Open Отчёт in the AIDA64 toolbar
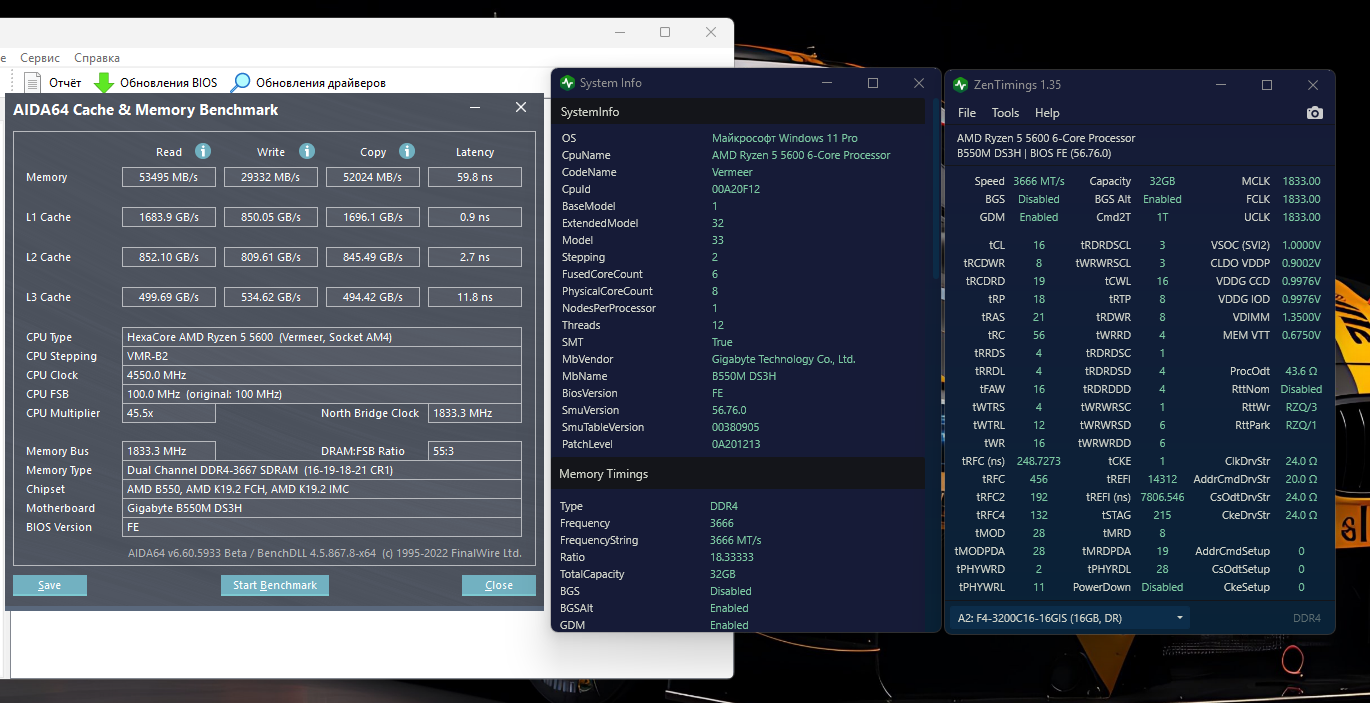1370x703 pixels. pyautogui.click(x=65, y=83)
